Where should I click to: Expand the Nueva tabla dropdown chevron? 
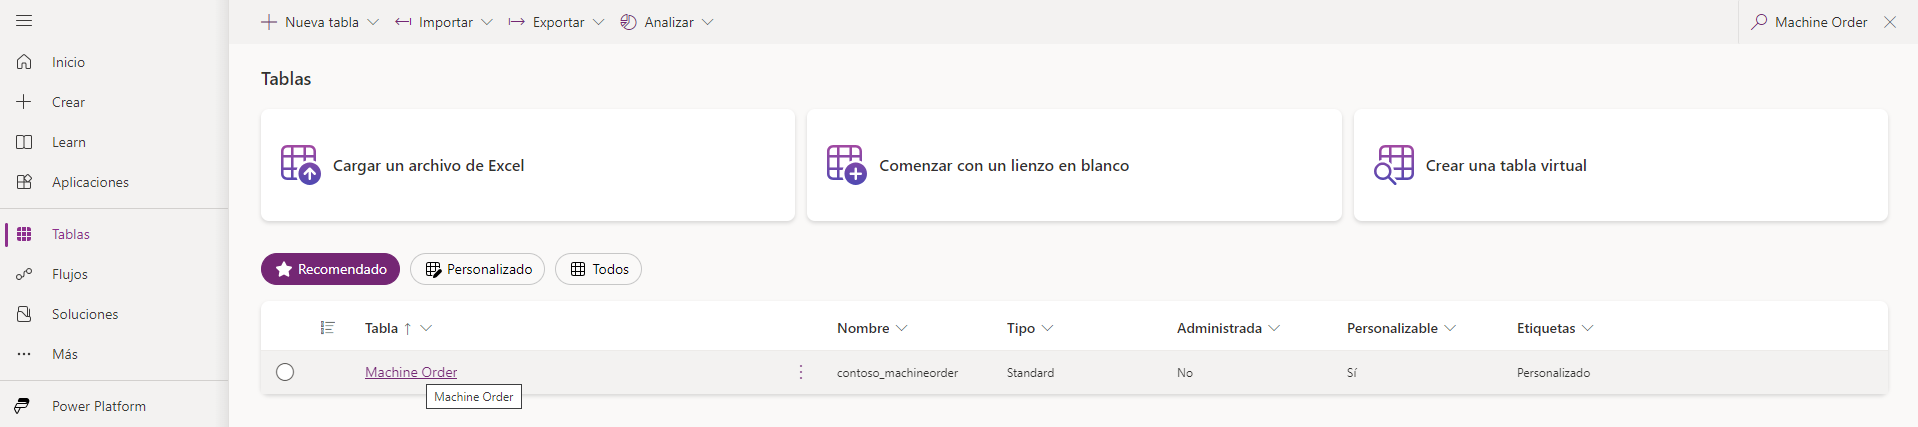[373, 22]
